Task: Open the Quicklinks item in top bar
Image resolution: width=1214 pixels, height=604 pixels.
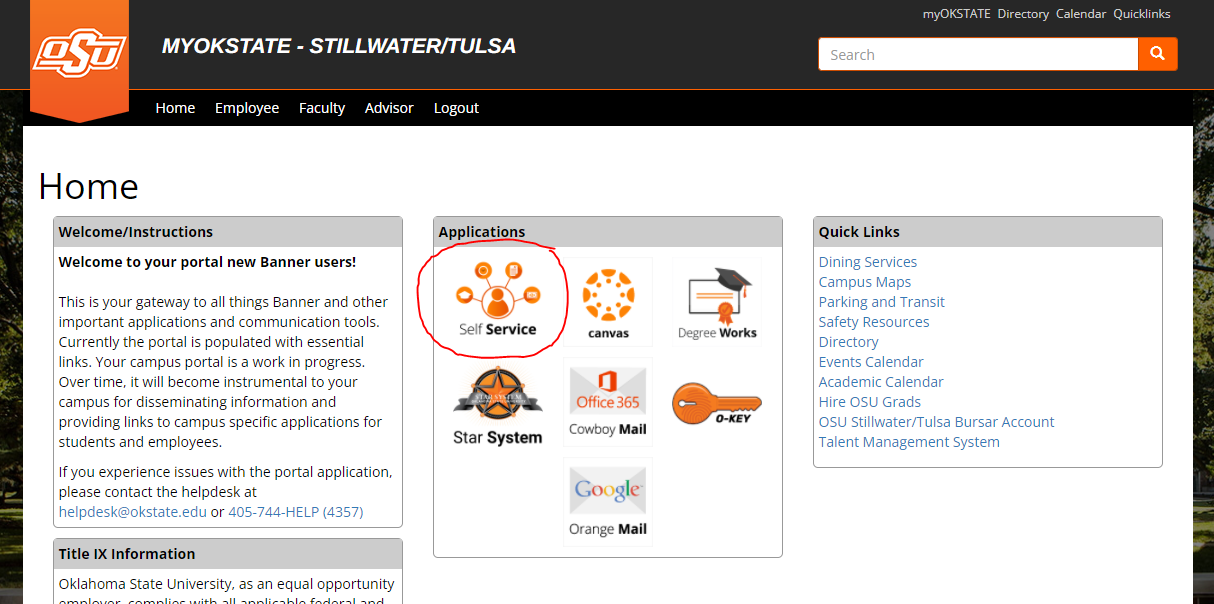Action: point(1141,14)
